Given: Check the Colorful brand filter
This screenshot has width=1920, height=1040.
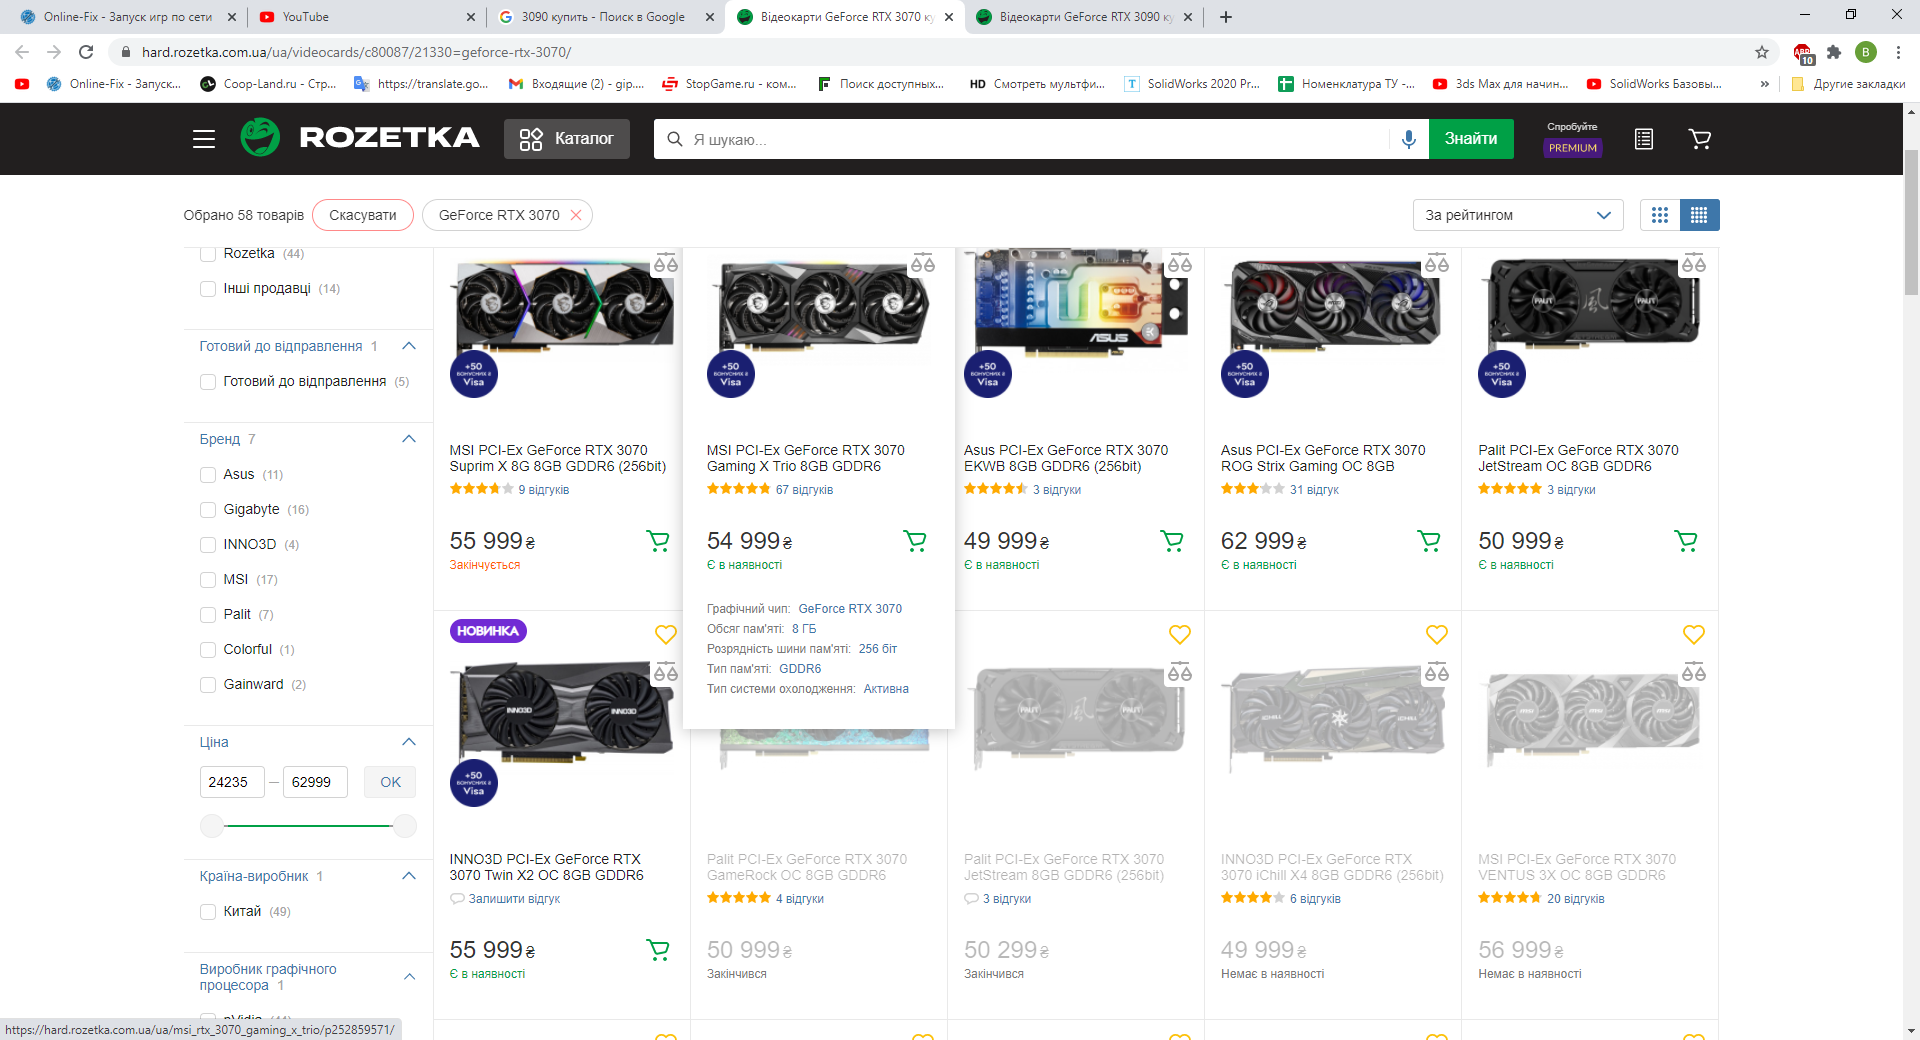Looking at the screenshot, I should 208,650.
